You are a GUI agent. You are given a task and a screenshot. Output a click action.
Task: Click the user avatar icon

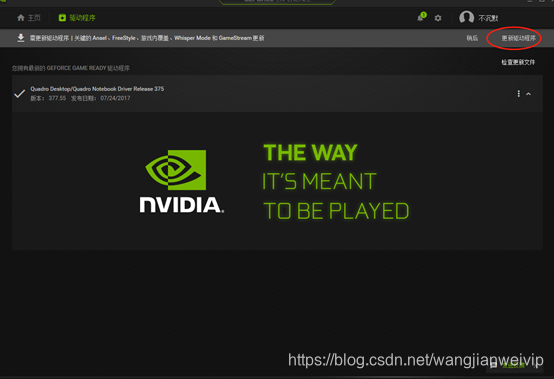click(466, 17)
